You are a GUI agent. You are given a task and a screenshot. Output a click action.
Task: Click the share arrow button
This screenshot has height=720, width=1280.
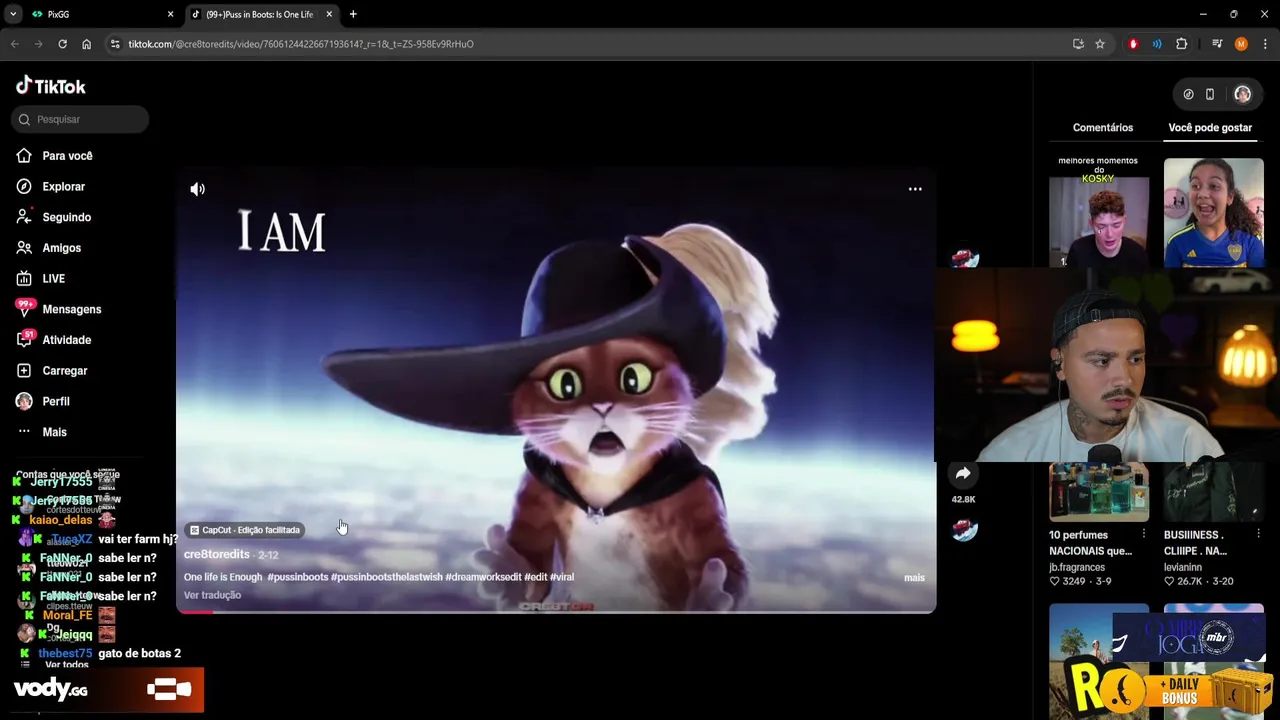pos(963,474)
